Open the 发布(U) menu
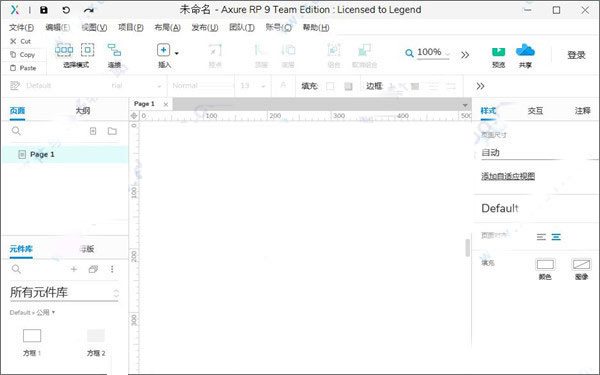The width and height of the screenshot is (600, 375). click(205, 28)
